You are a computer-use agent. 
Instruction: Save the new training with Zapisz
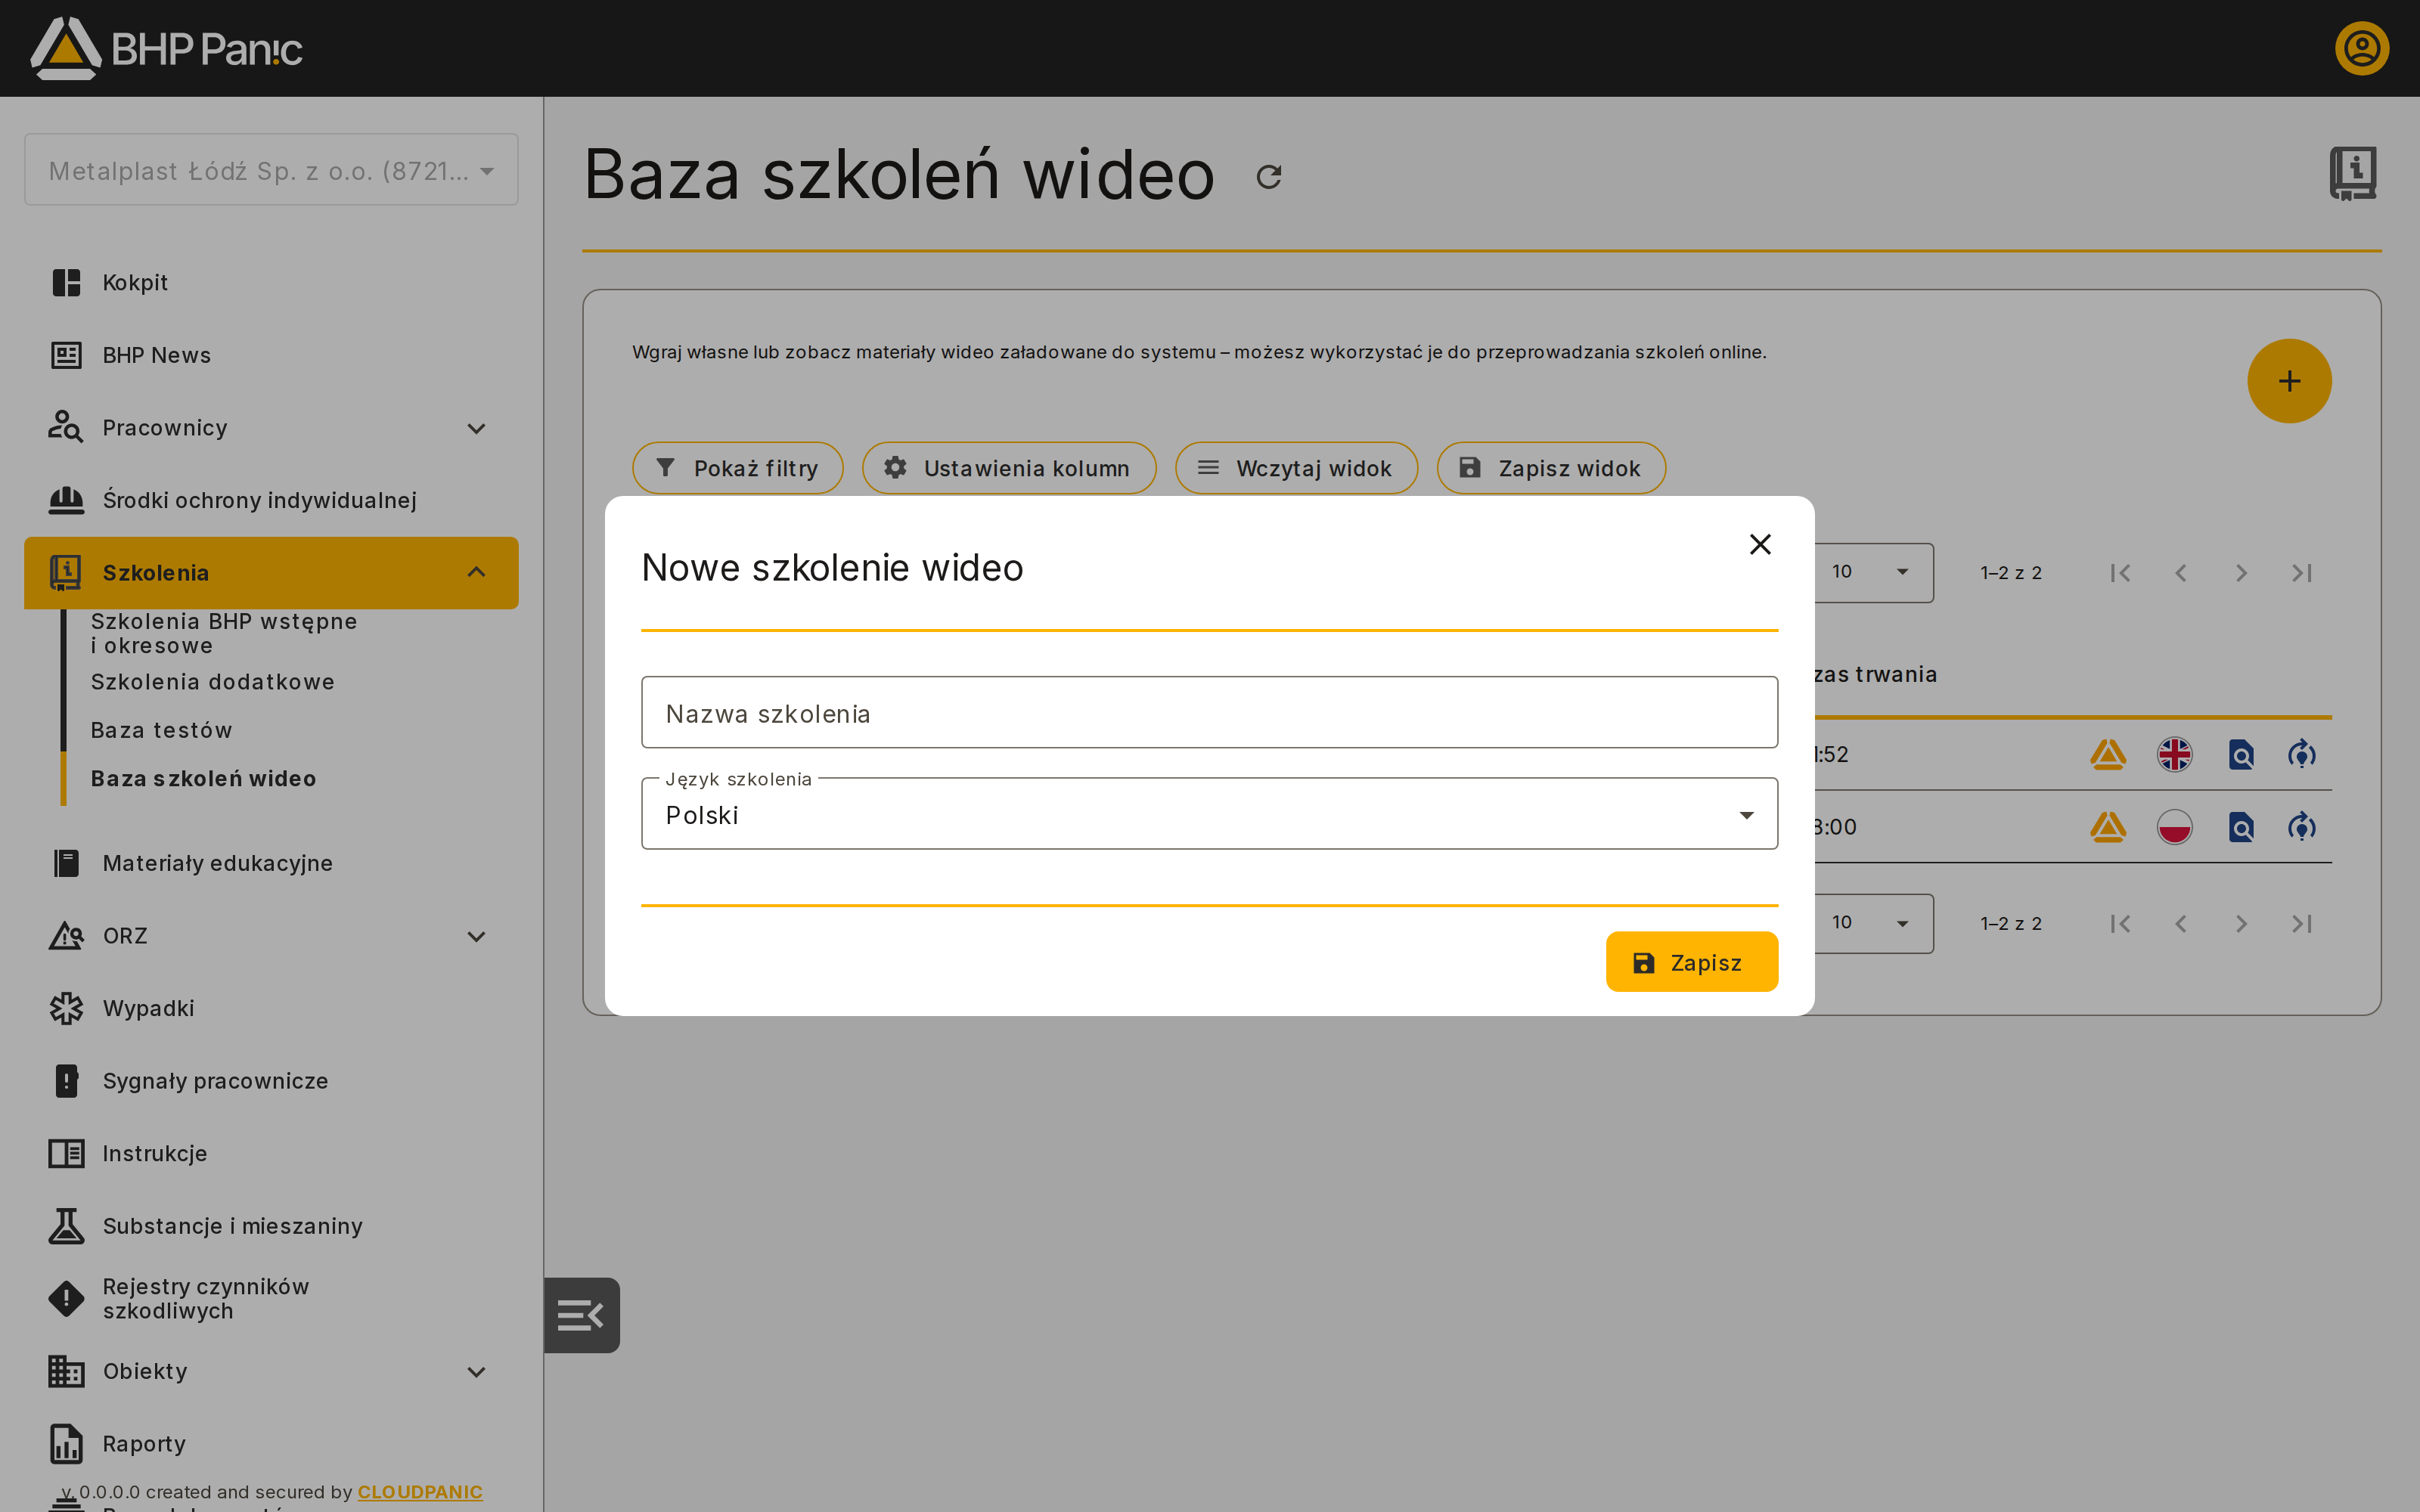(x=1692, y=962)
